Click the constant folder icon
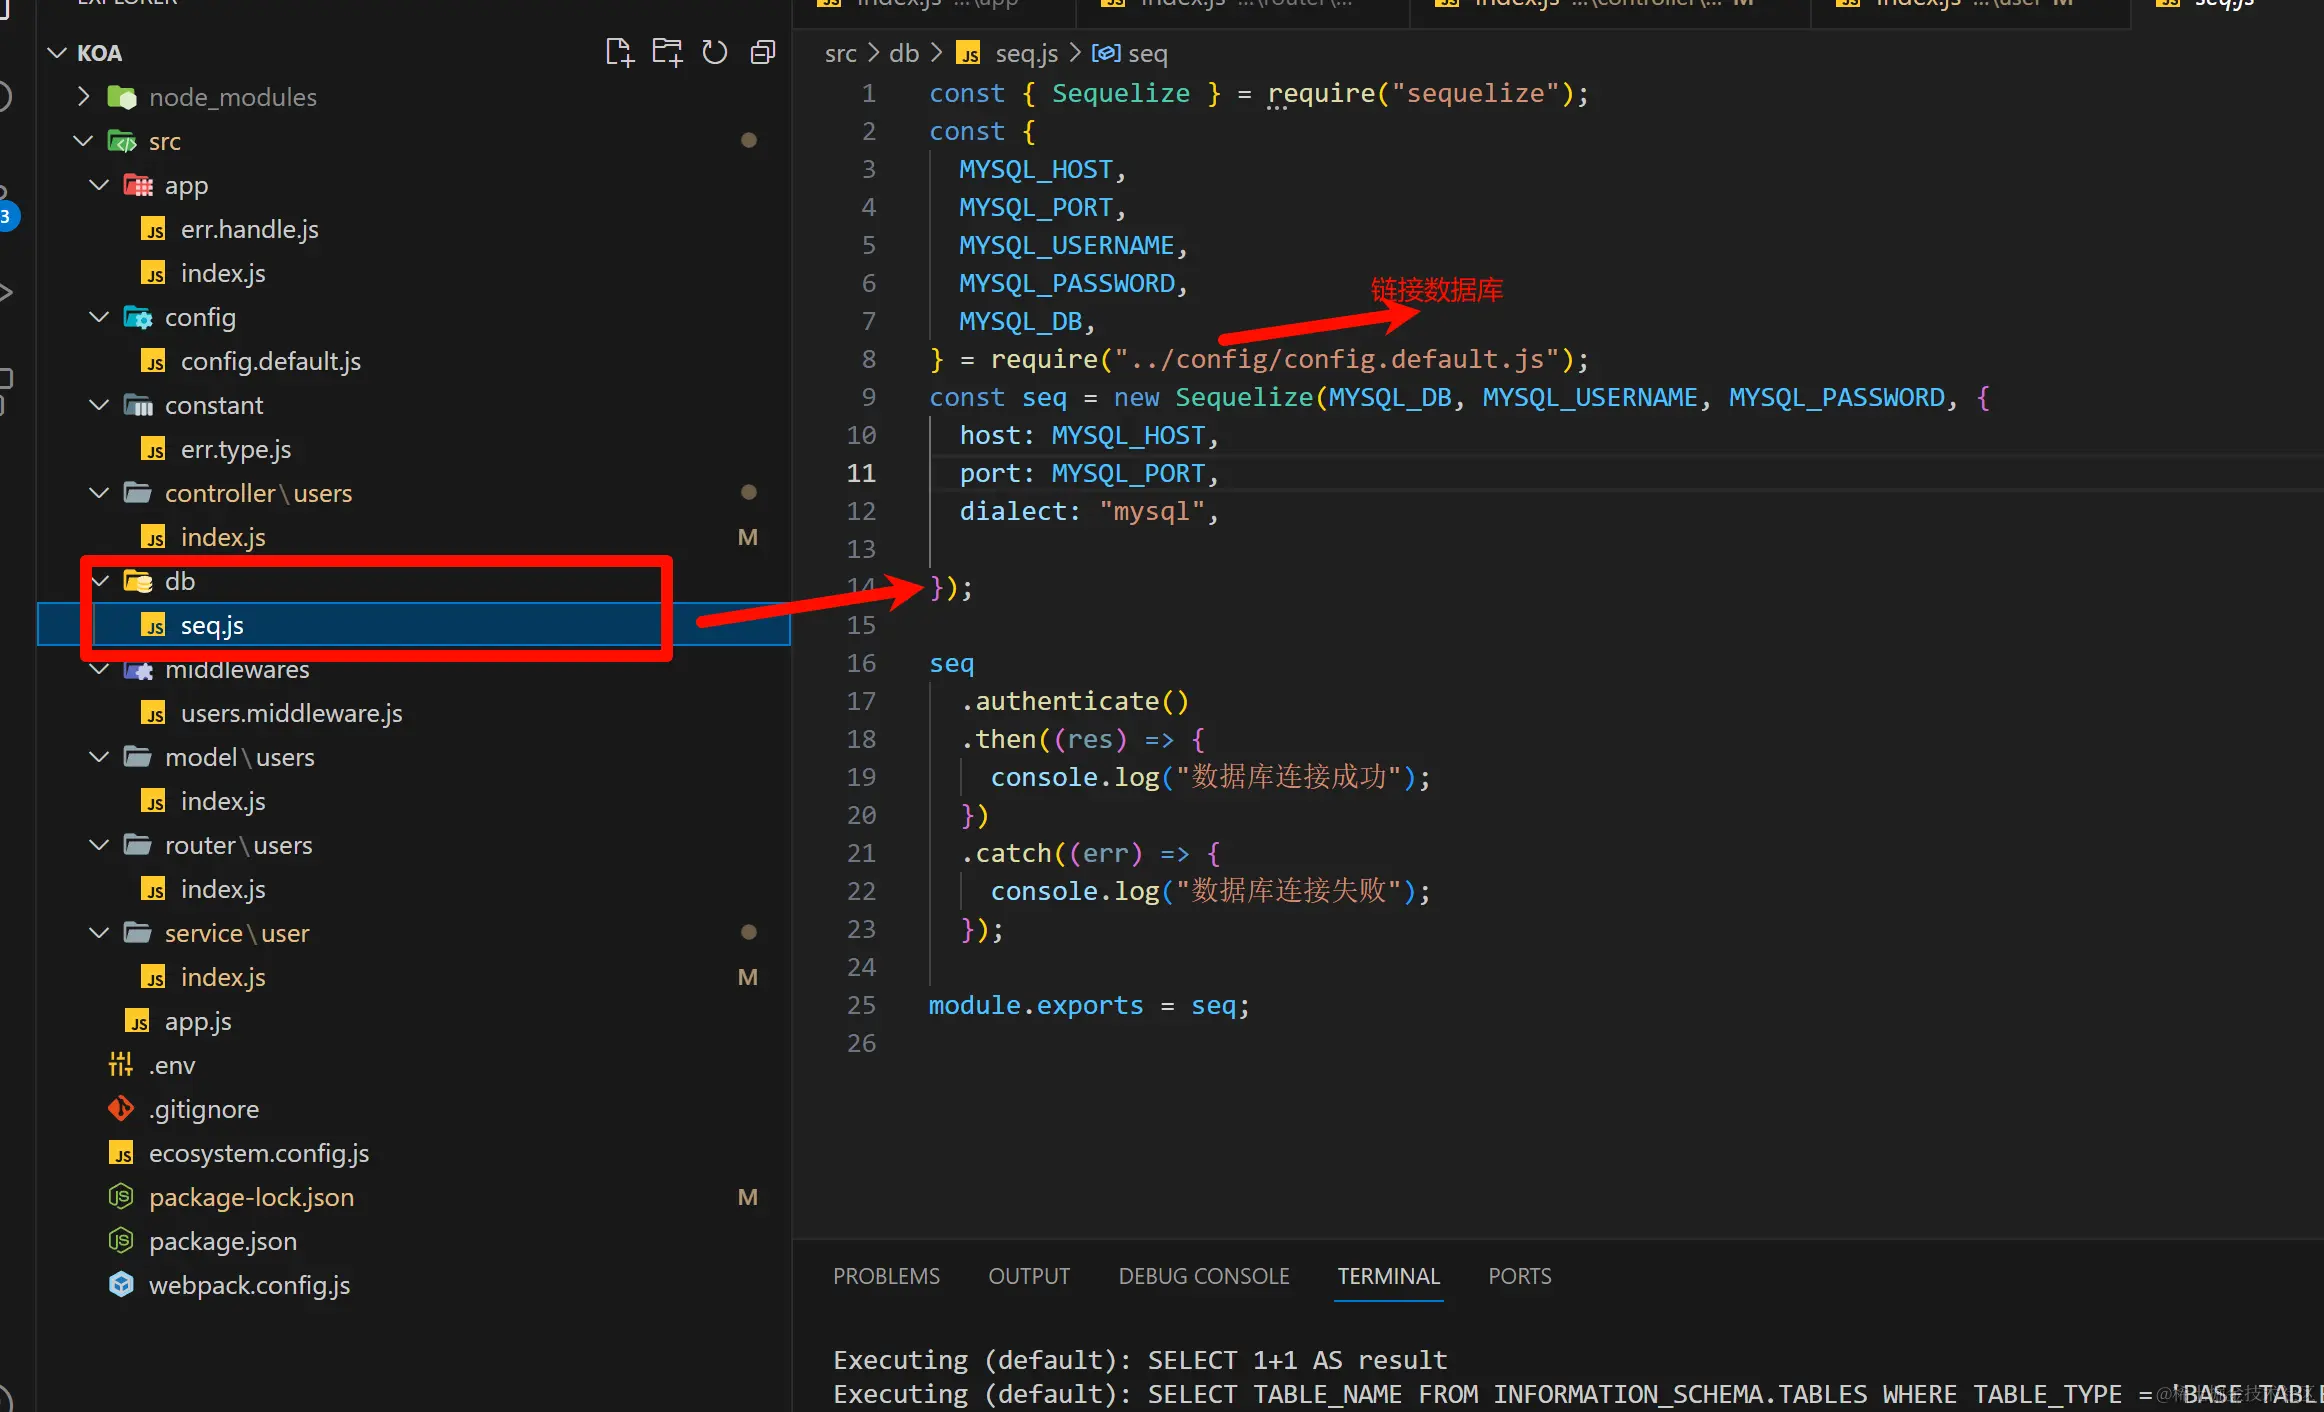 (x=138, y=405)
